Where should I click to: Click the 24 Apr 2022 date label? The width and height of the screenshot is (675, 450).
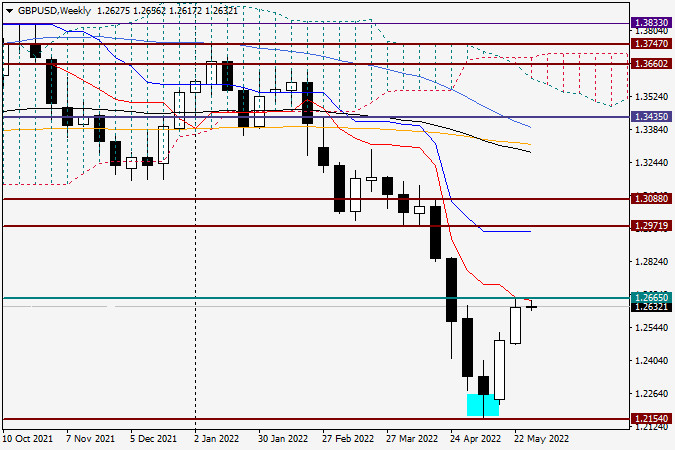(475, 439)
